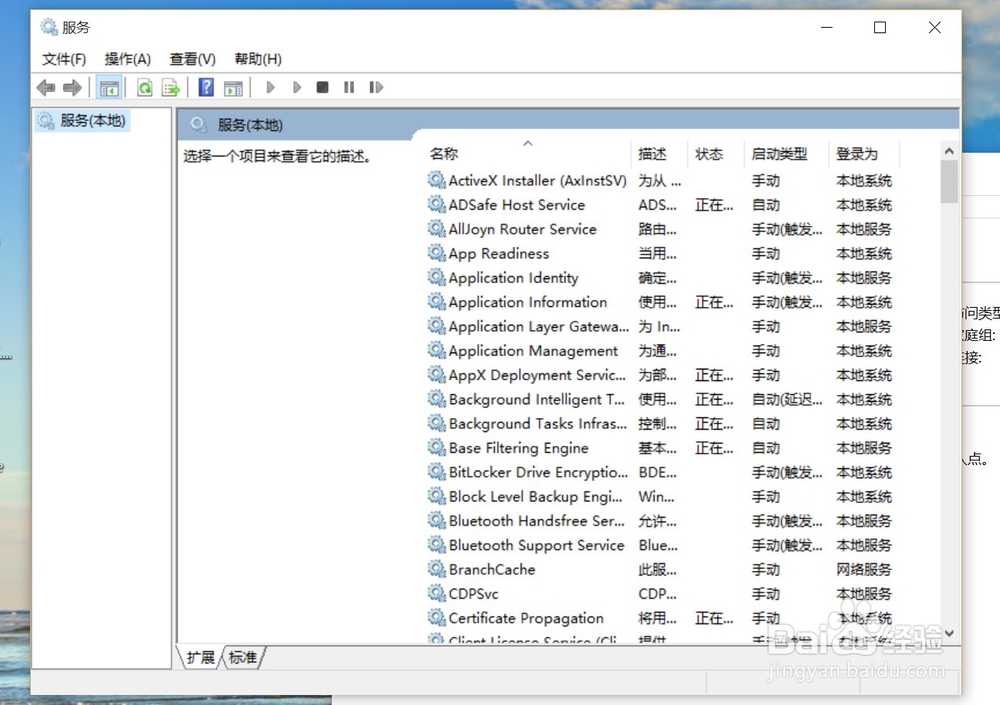The width and height of the screenshot is (1000, 705).
Task: Navigate back in the console
Action: [46, 87]
